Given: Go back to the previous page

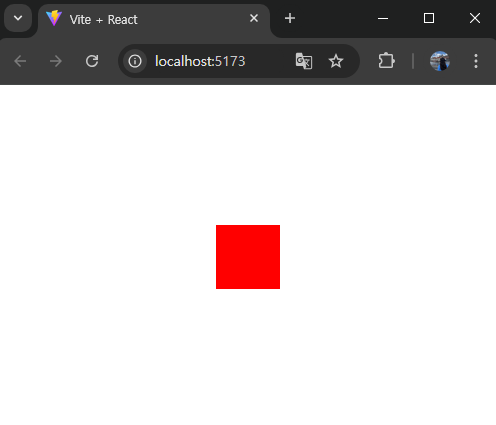Looking at the screenshot, I should (20, 61).
